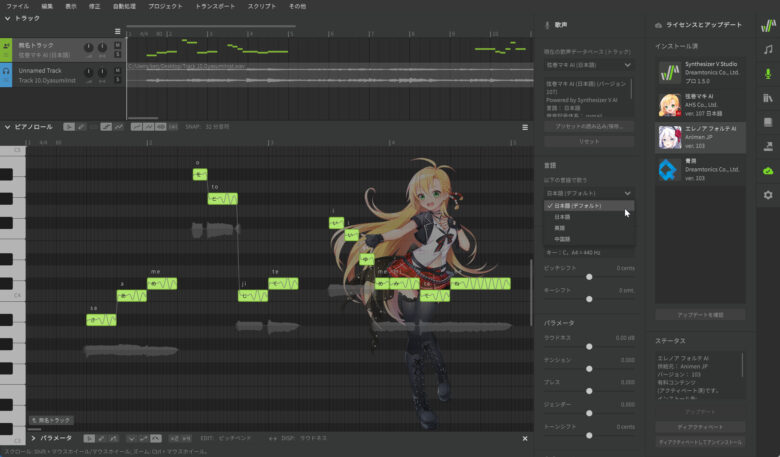Image resolution: width=780 pixels, height=457 pixels.
Task: Mute the Unnamed Track (M button)
Action: tap(117, 71)
